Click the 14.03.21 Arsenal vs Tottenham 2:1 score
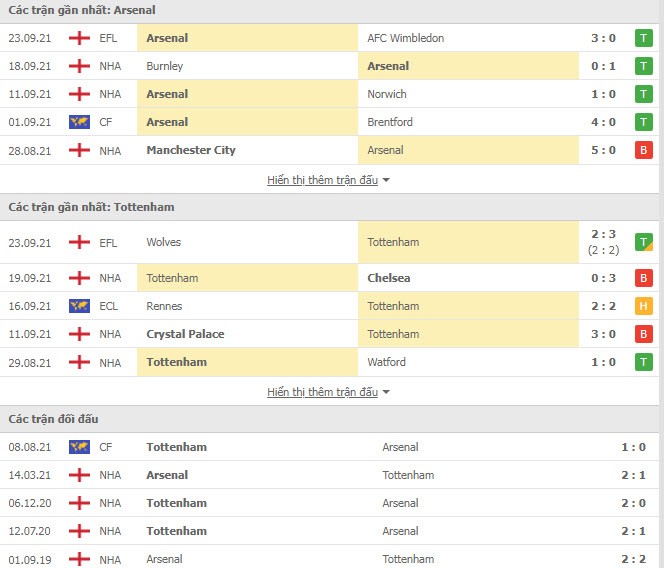 [634, 475]
